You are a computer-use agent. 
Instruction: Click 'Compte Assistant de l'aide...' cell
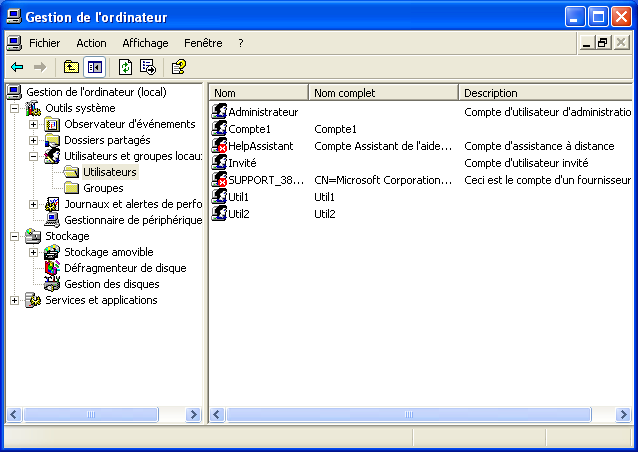tap(383, 146)
